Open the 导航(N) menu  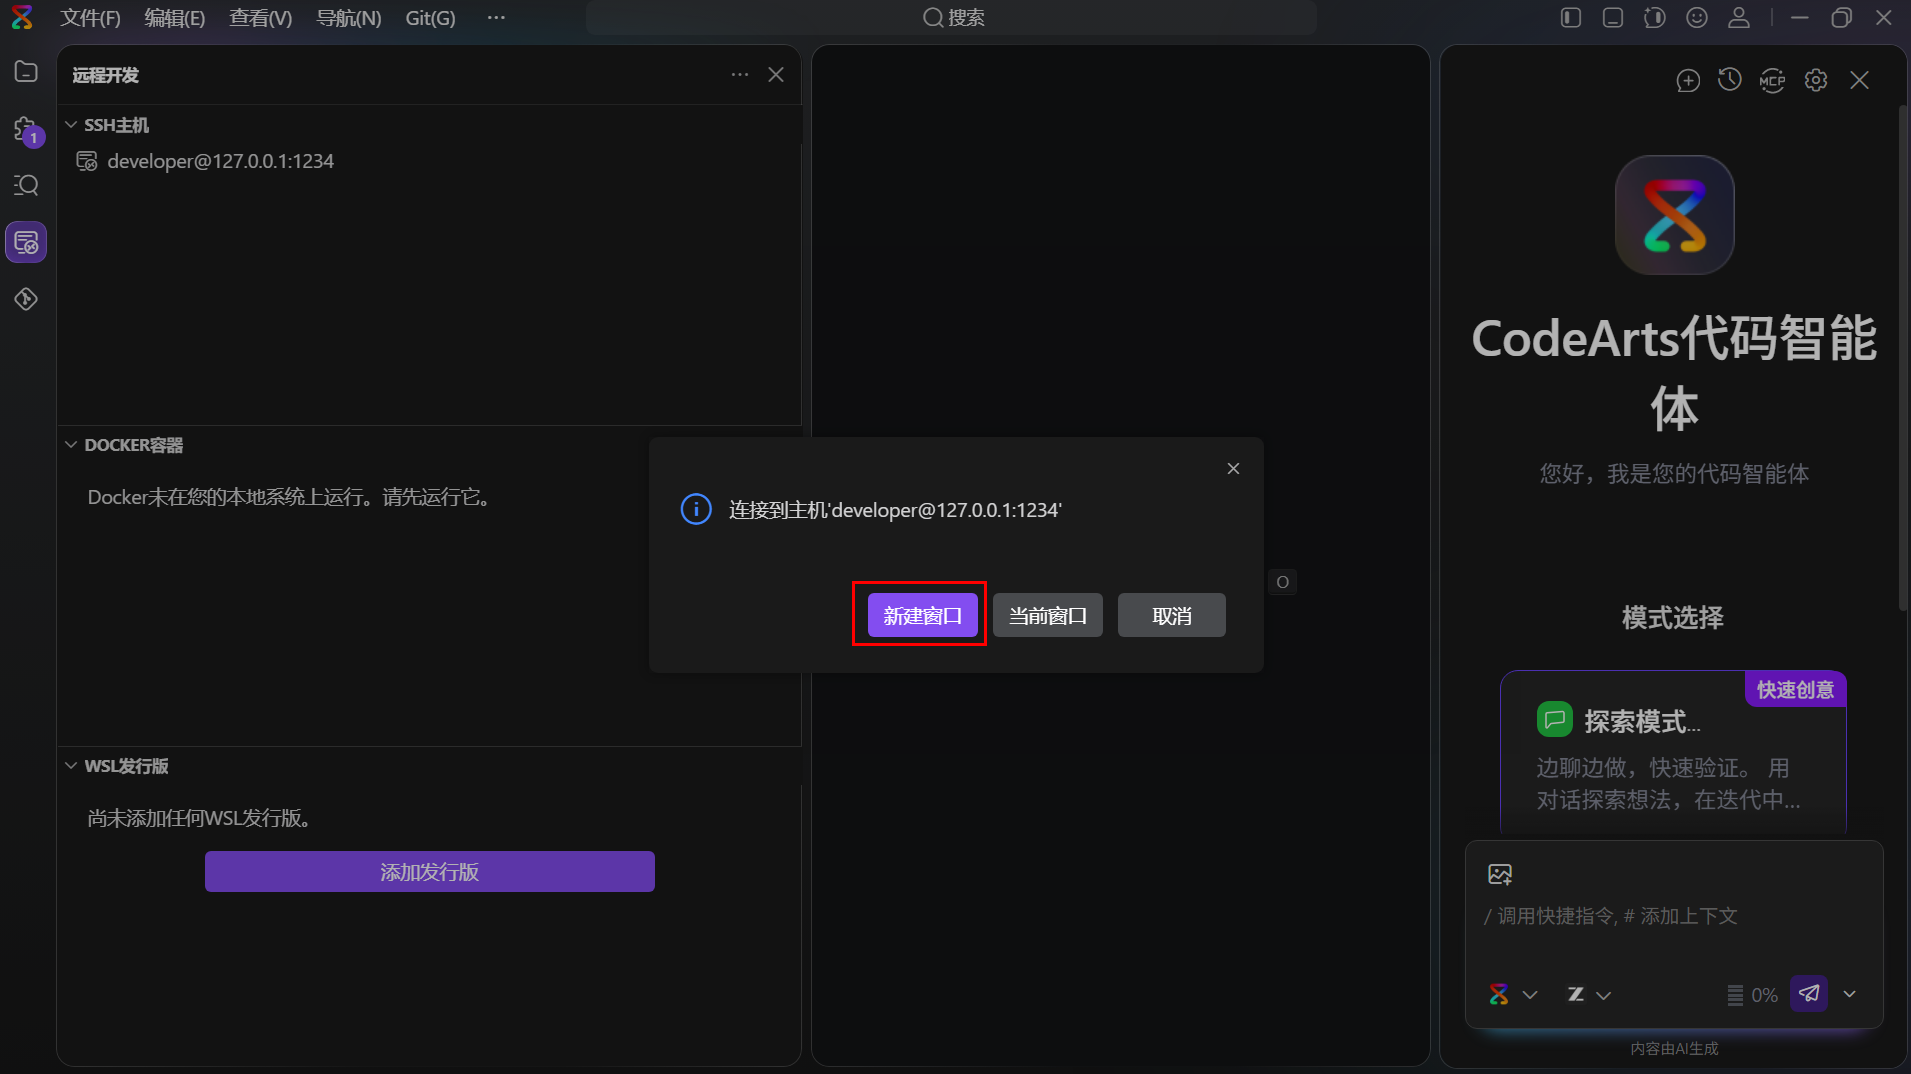click(x=349, y=18)
